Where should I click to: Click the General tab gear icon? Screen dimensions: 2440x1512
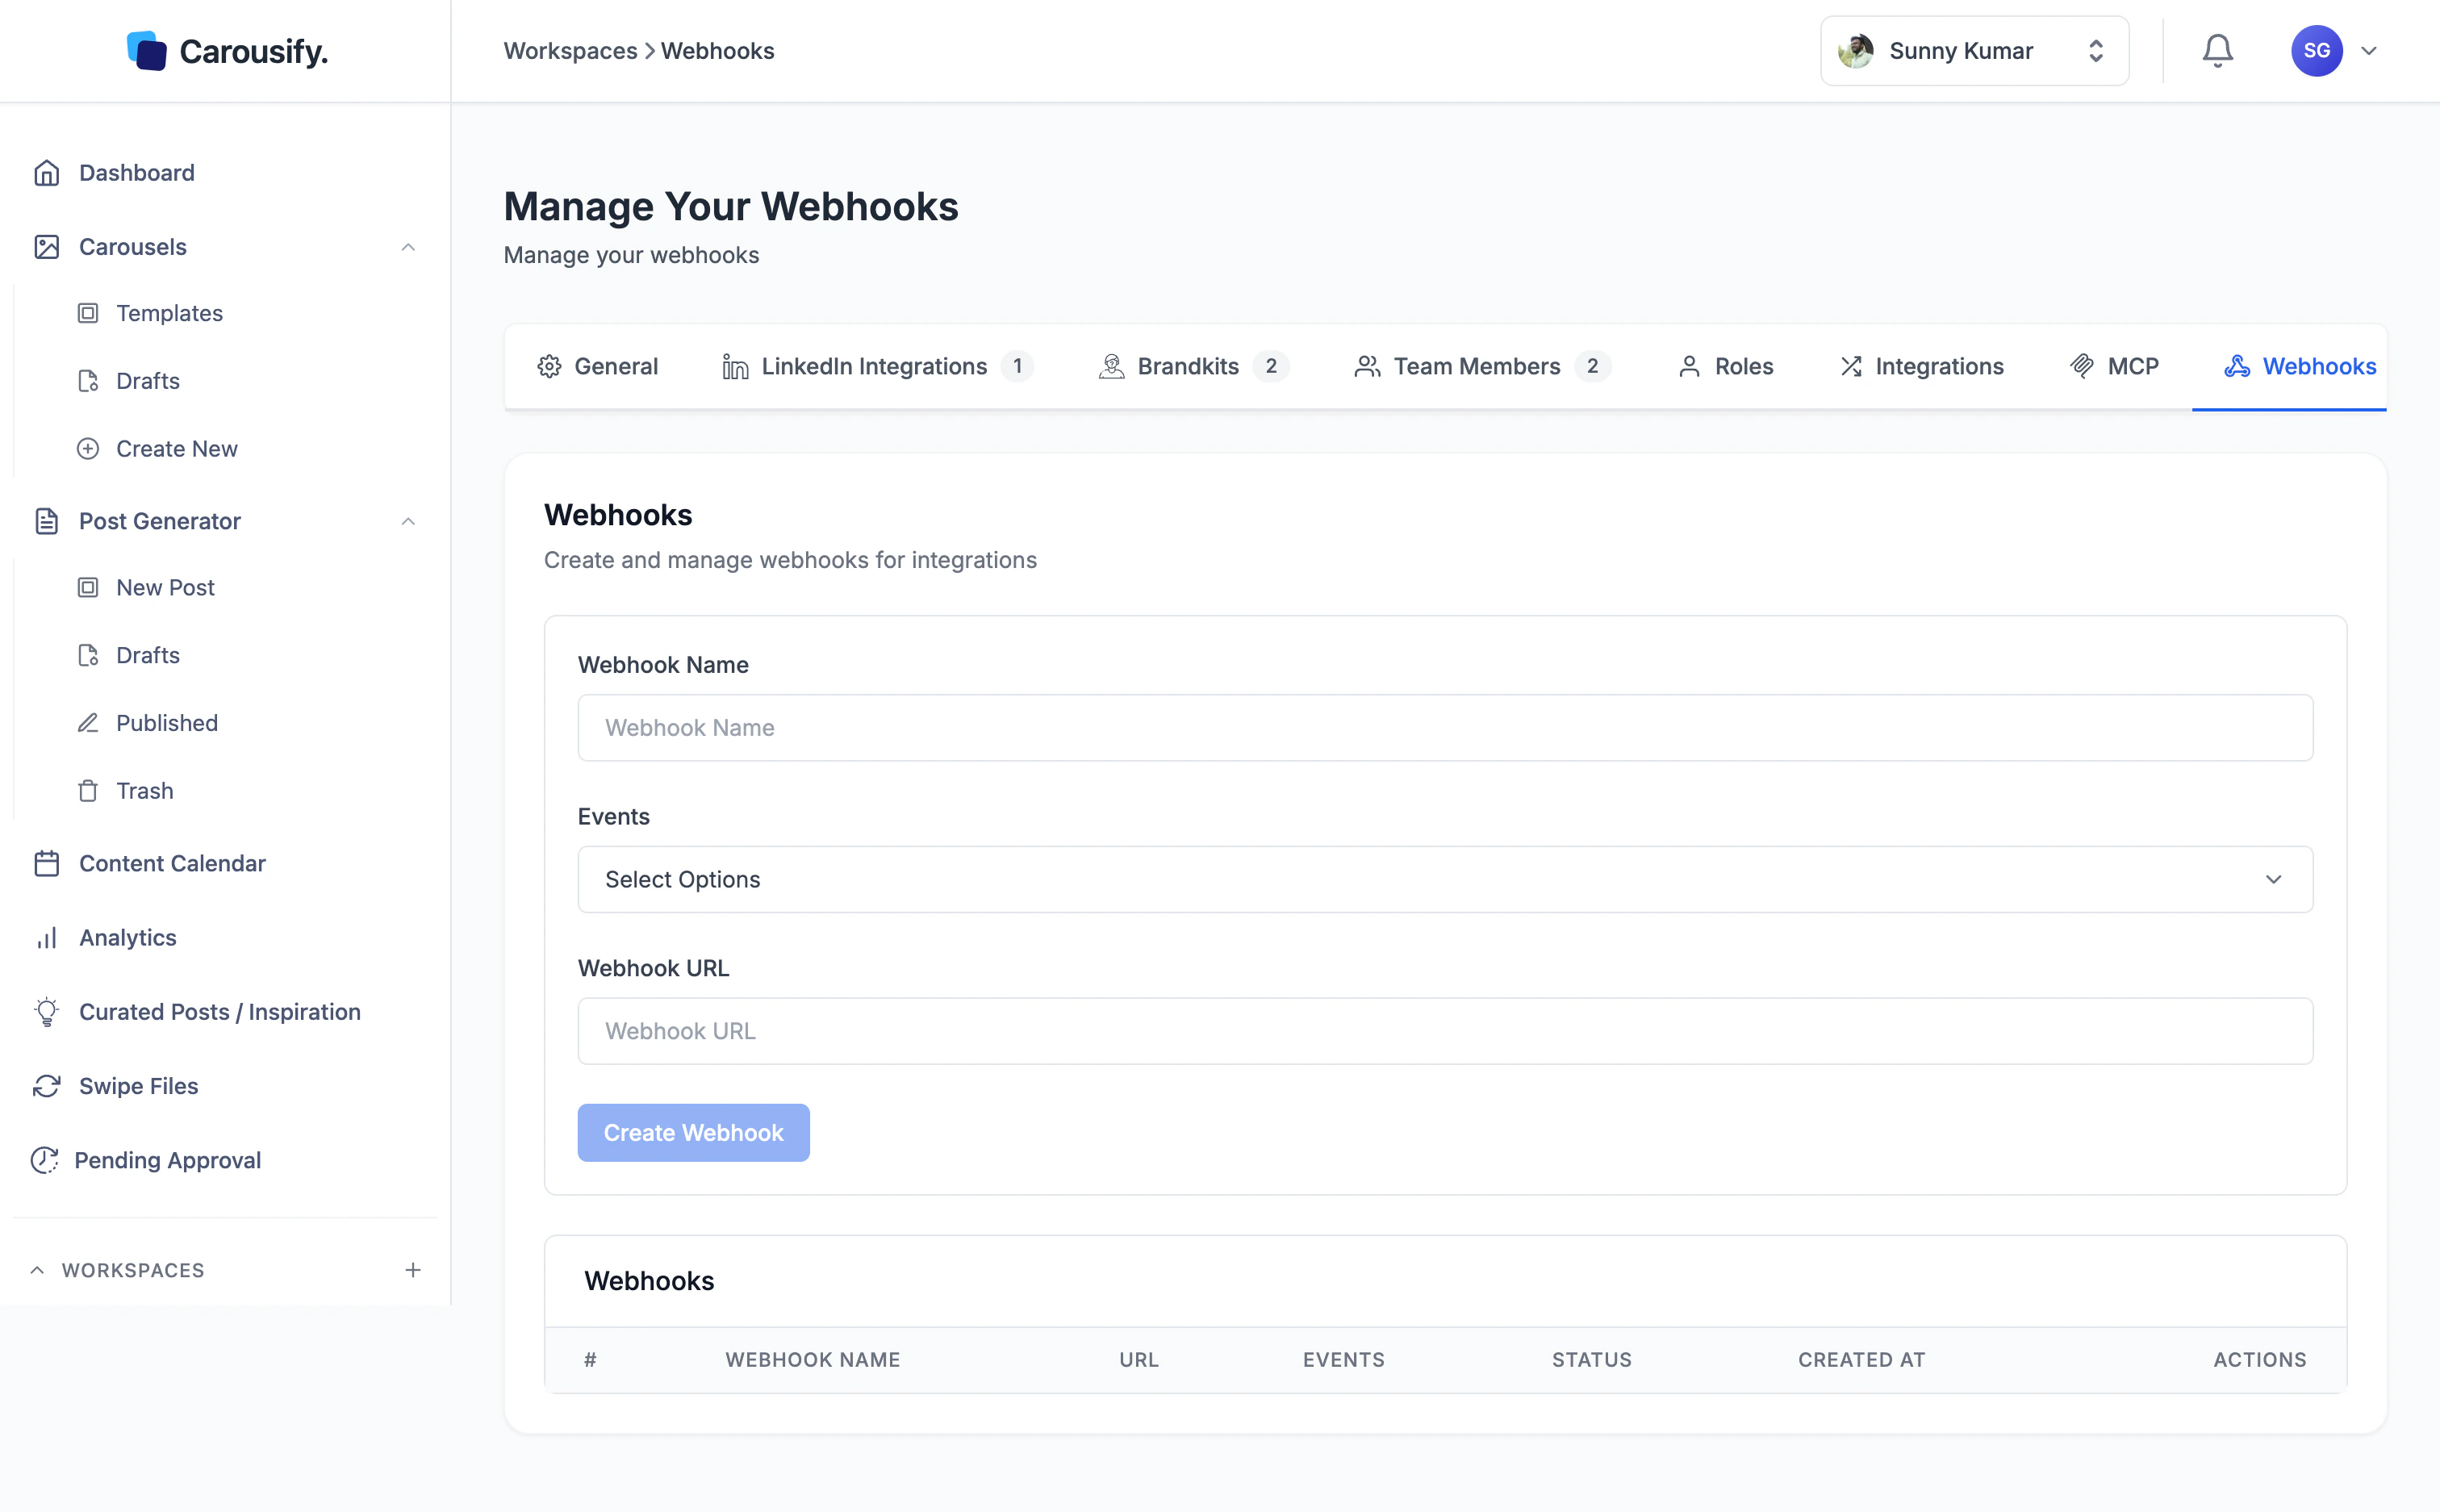(549, 367)
